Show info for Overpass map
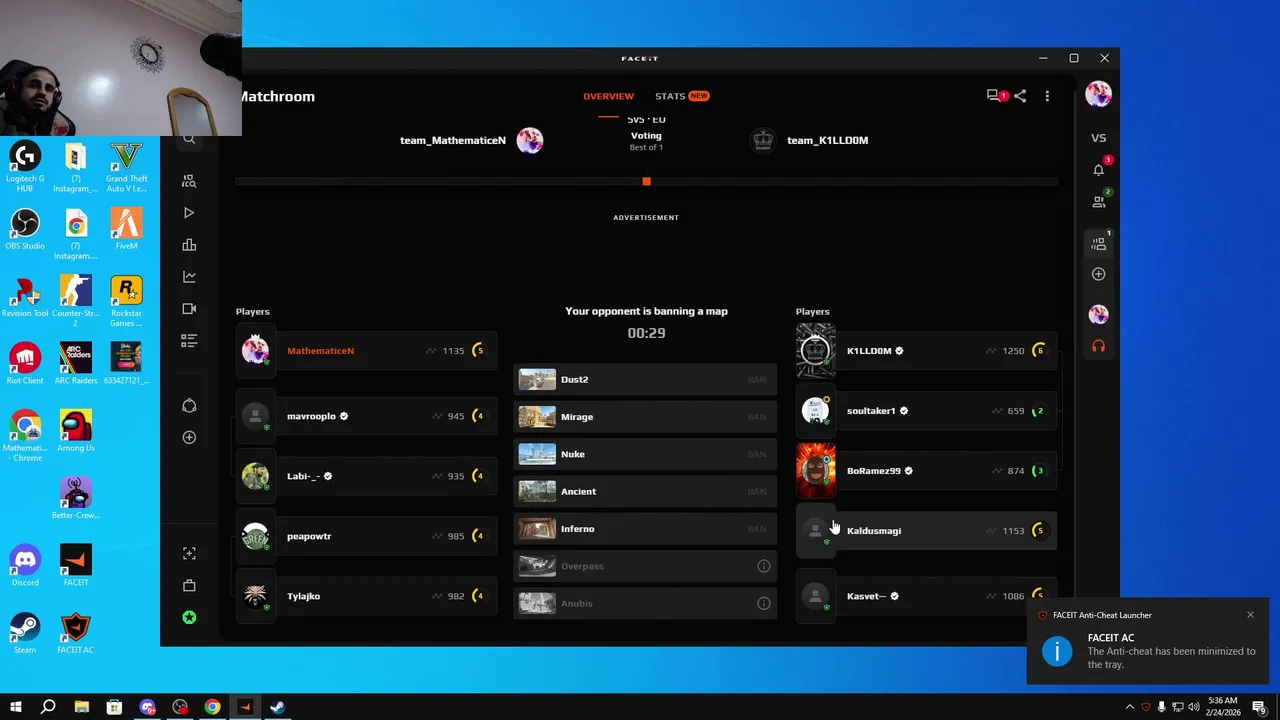Image resolution: width=1280 pixels, height=720 pixels. 763,566
